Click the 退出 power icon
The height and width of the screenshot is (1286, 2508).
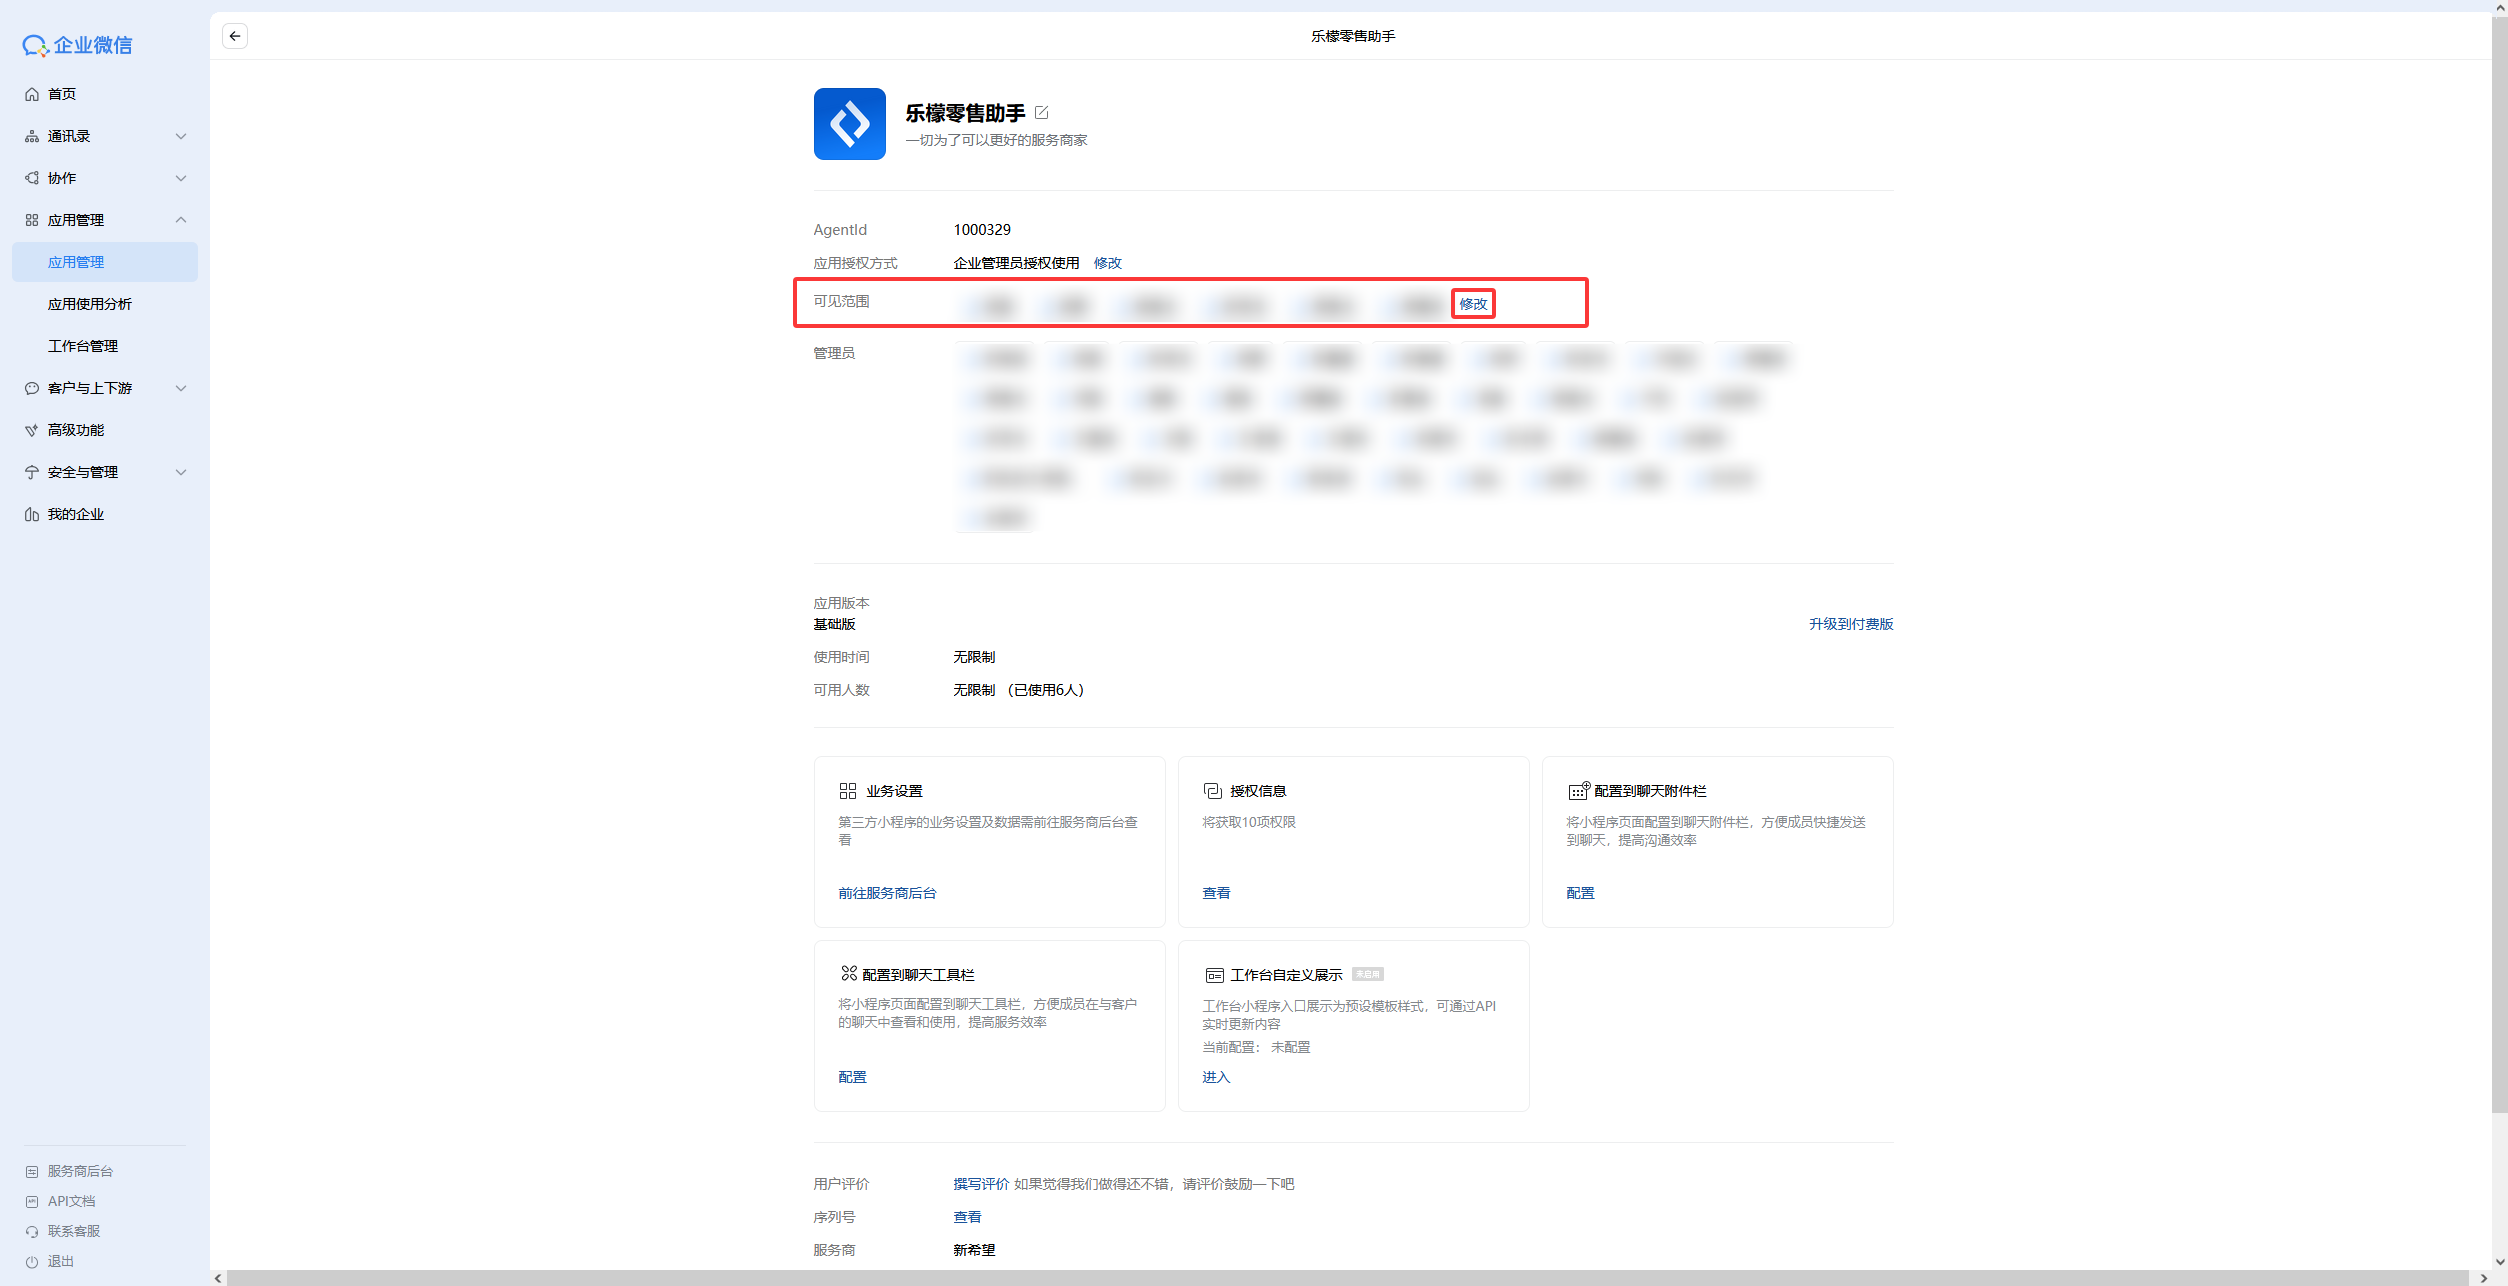tap(32, 1261)
